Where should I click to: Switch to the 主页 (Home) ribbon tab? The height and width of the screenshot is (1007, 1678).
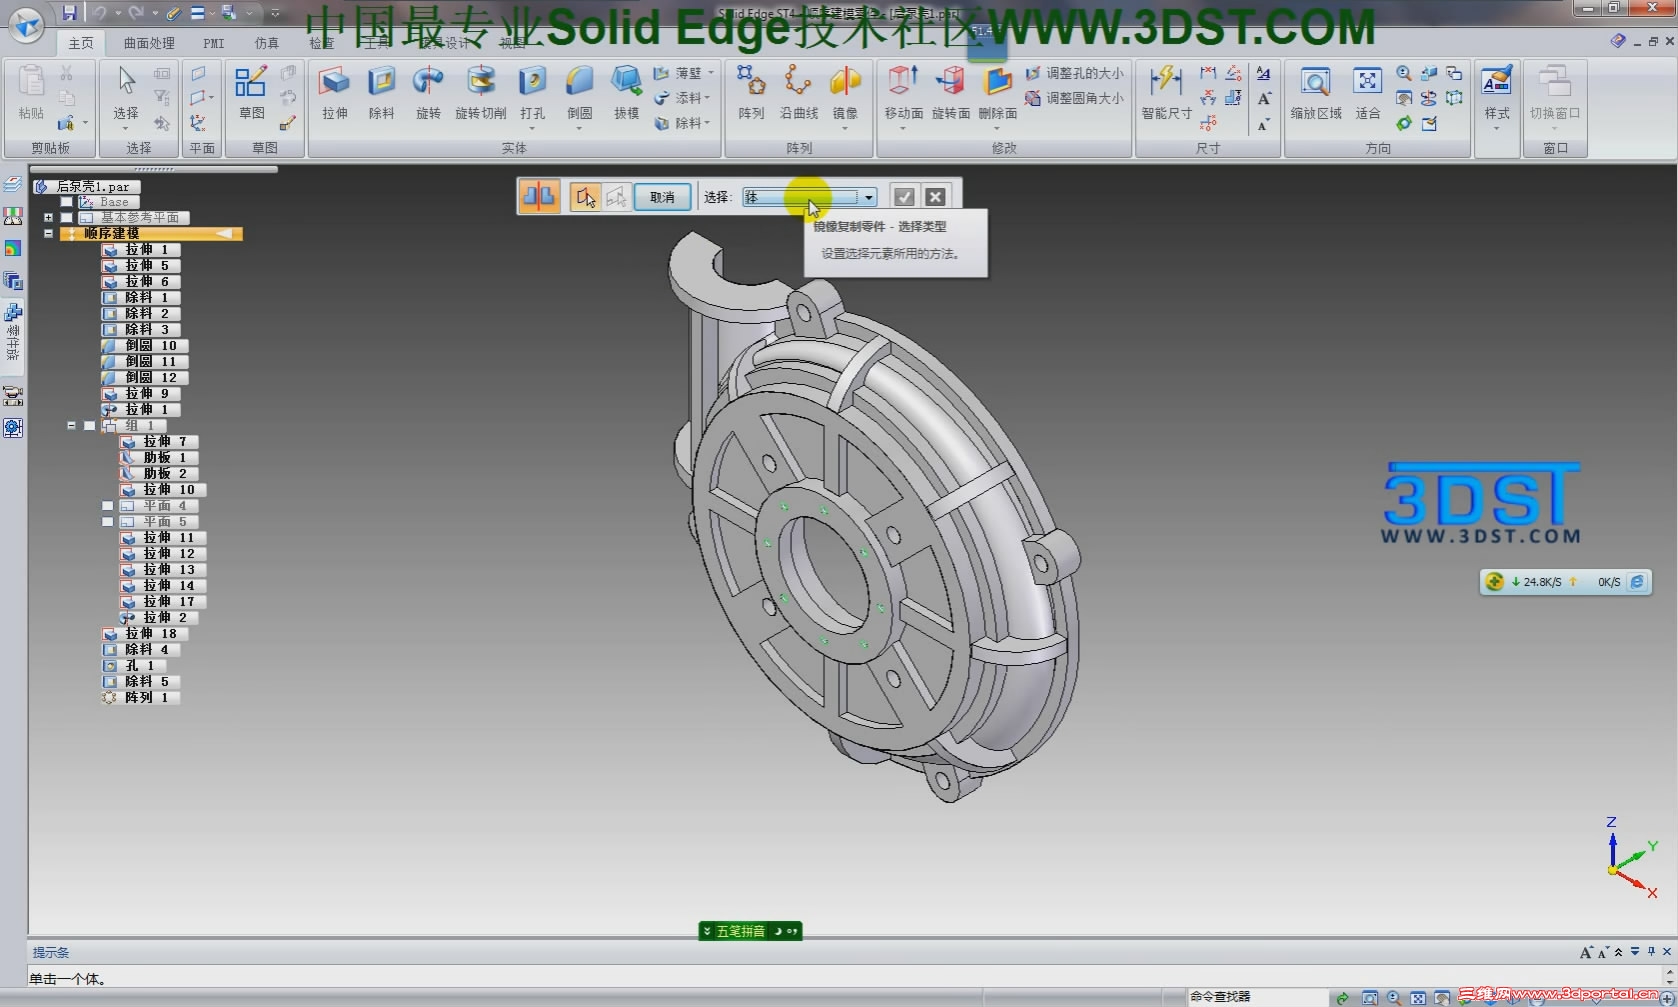pyautogui.click(x=81, y=43)
